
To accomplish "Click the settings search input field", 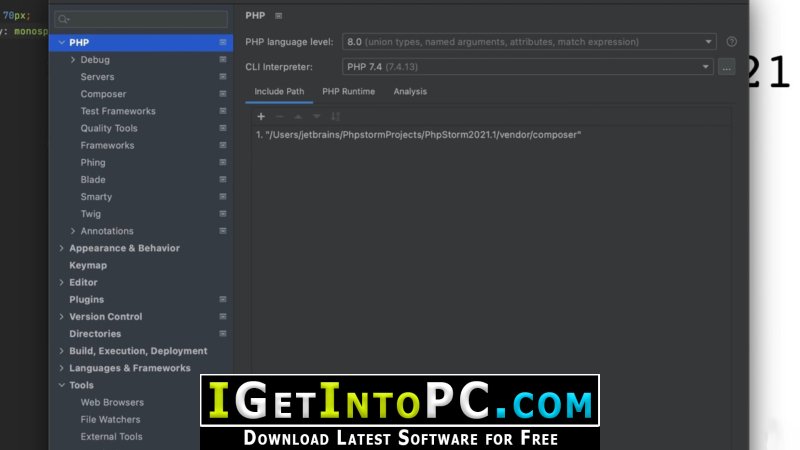I will [141, 19].
